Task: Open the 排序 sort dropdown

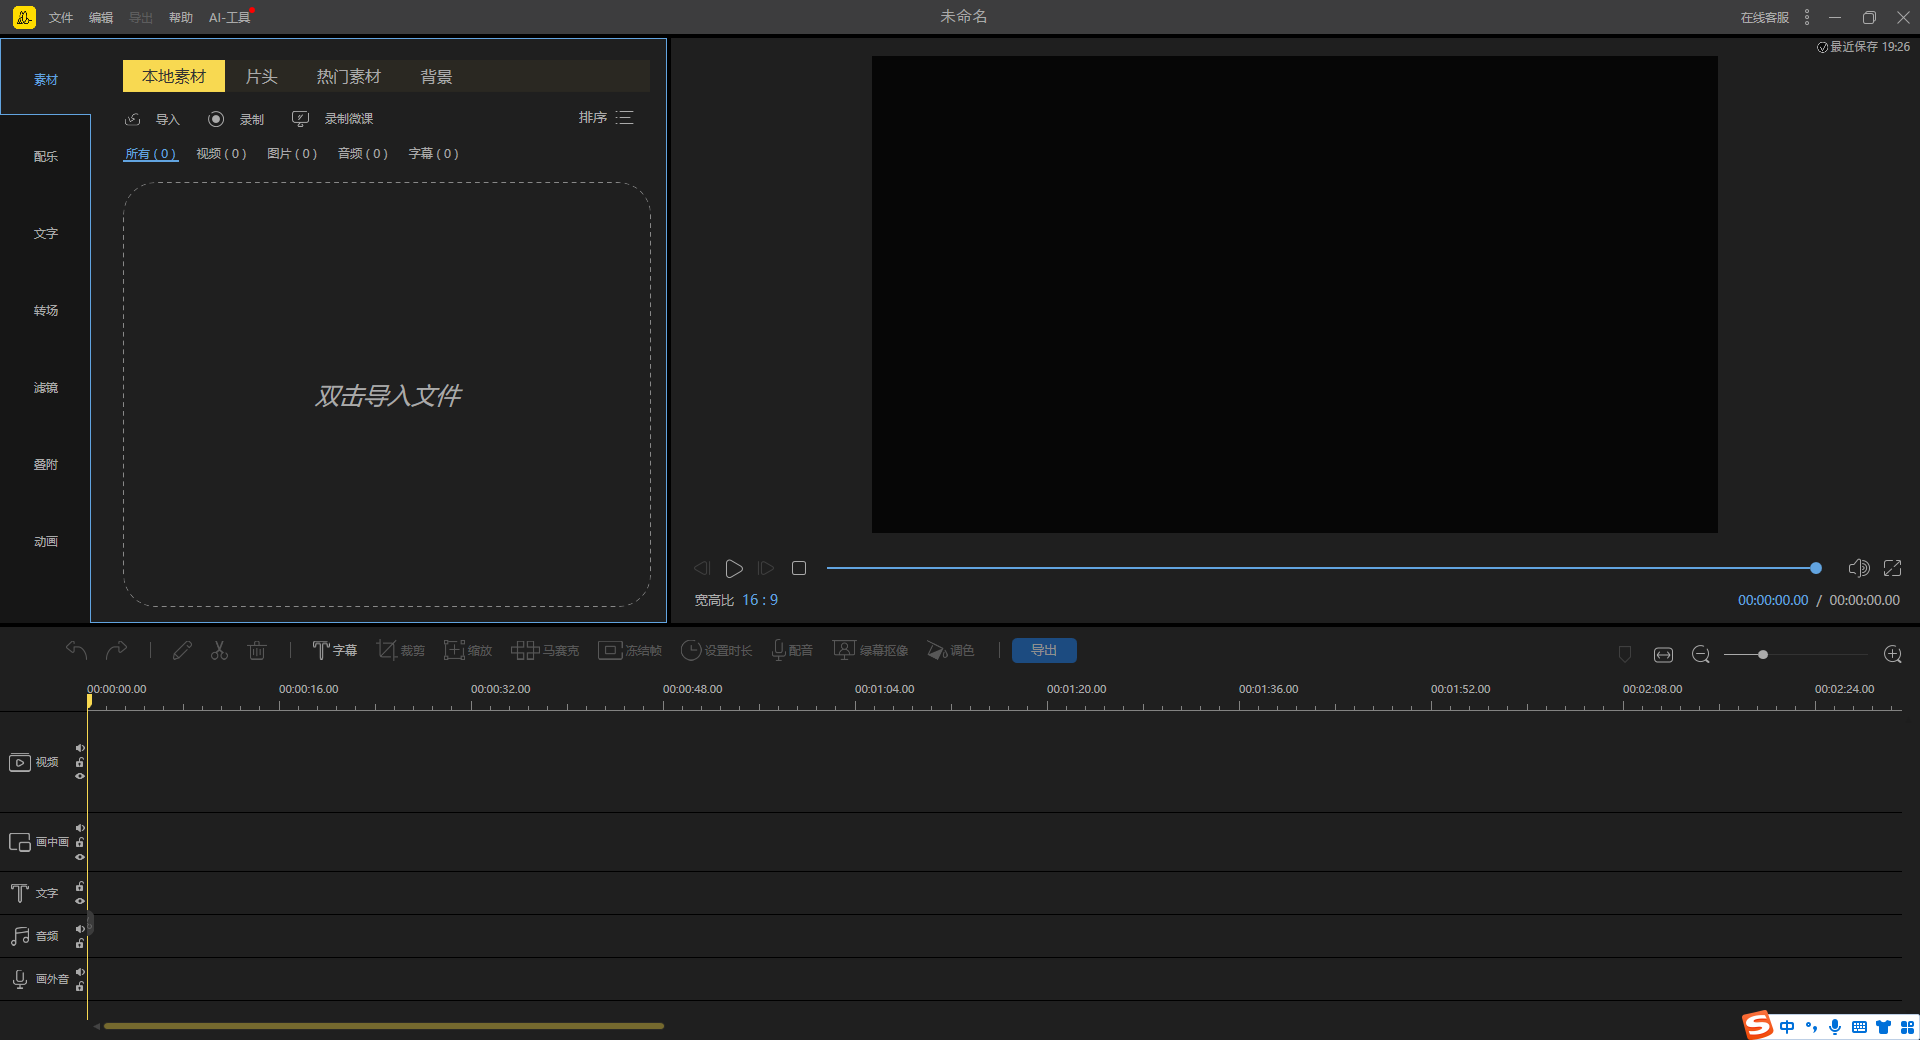Action: [605, 118]
